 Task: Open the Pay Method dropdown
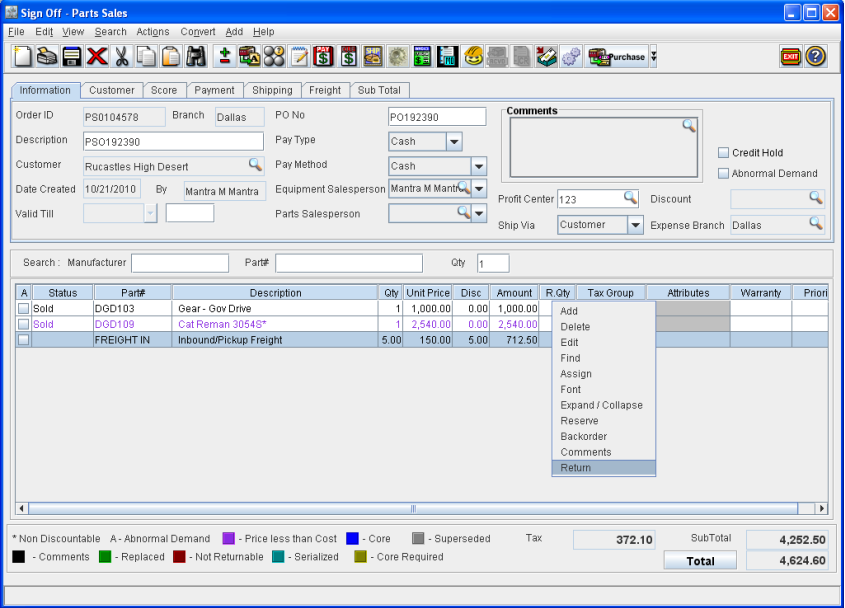pyautogui.click(x=479, y=167)
